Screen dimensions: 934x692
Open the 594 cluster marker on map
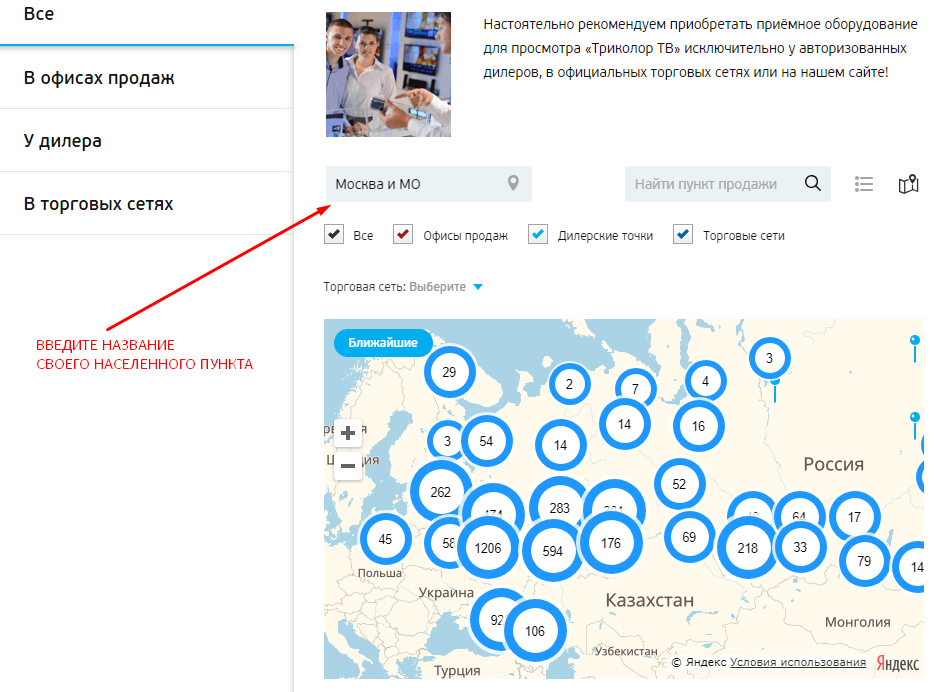pyautogui.click(x=552, y=550)
